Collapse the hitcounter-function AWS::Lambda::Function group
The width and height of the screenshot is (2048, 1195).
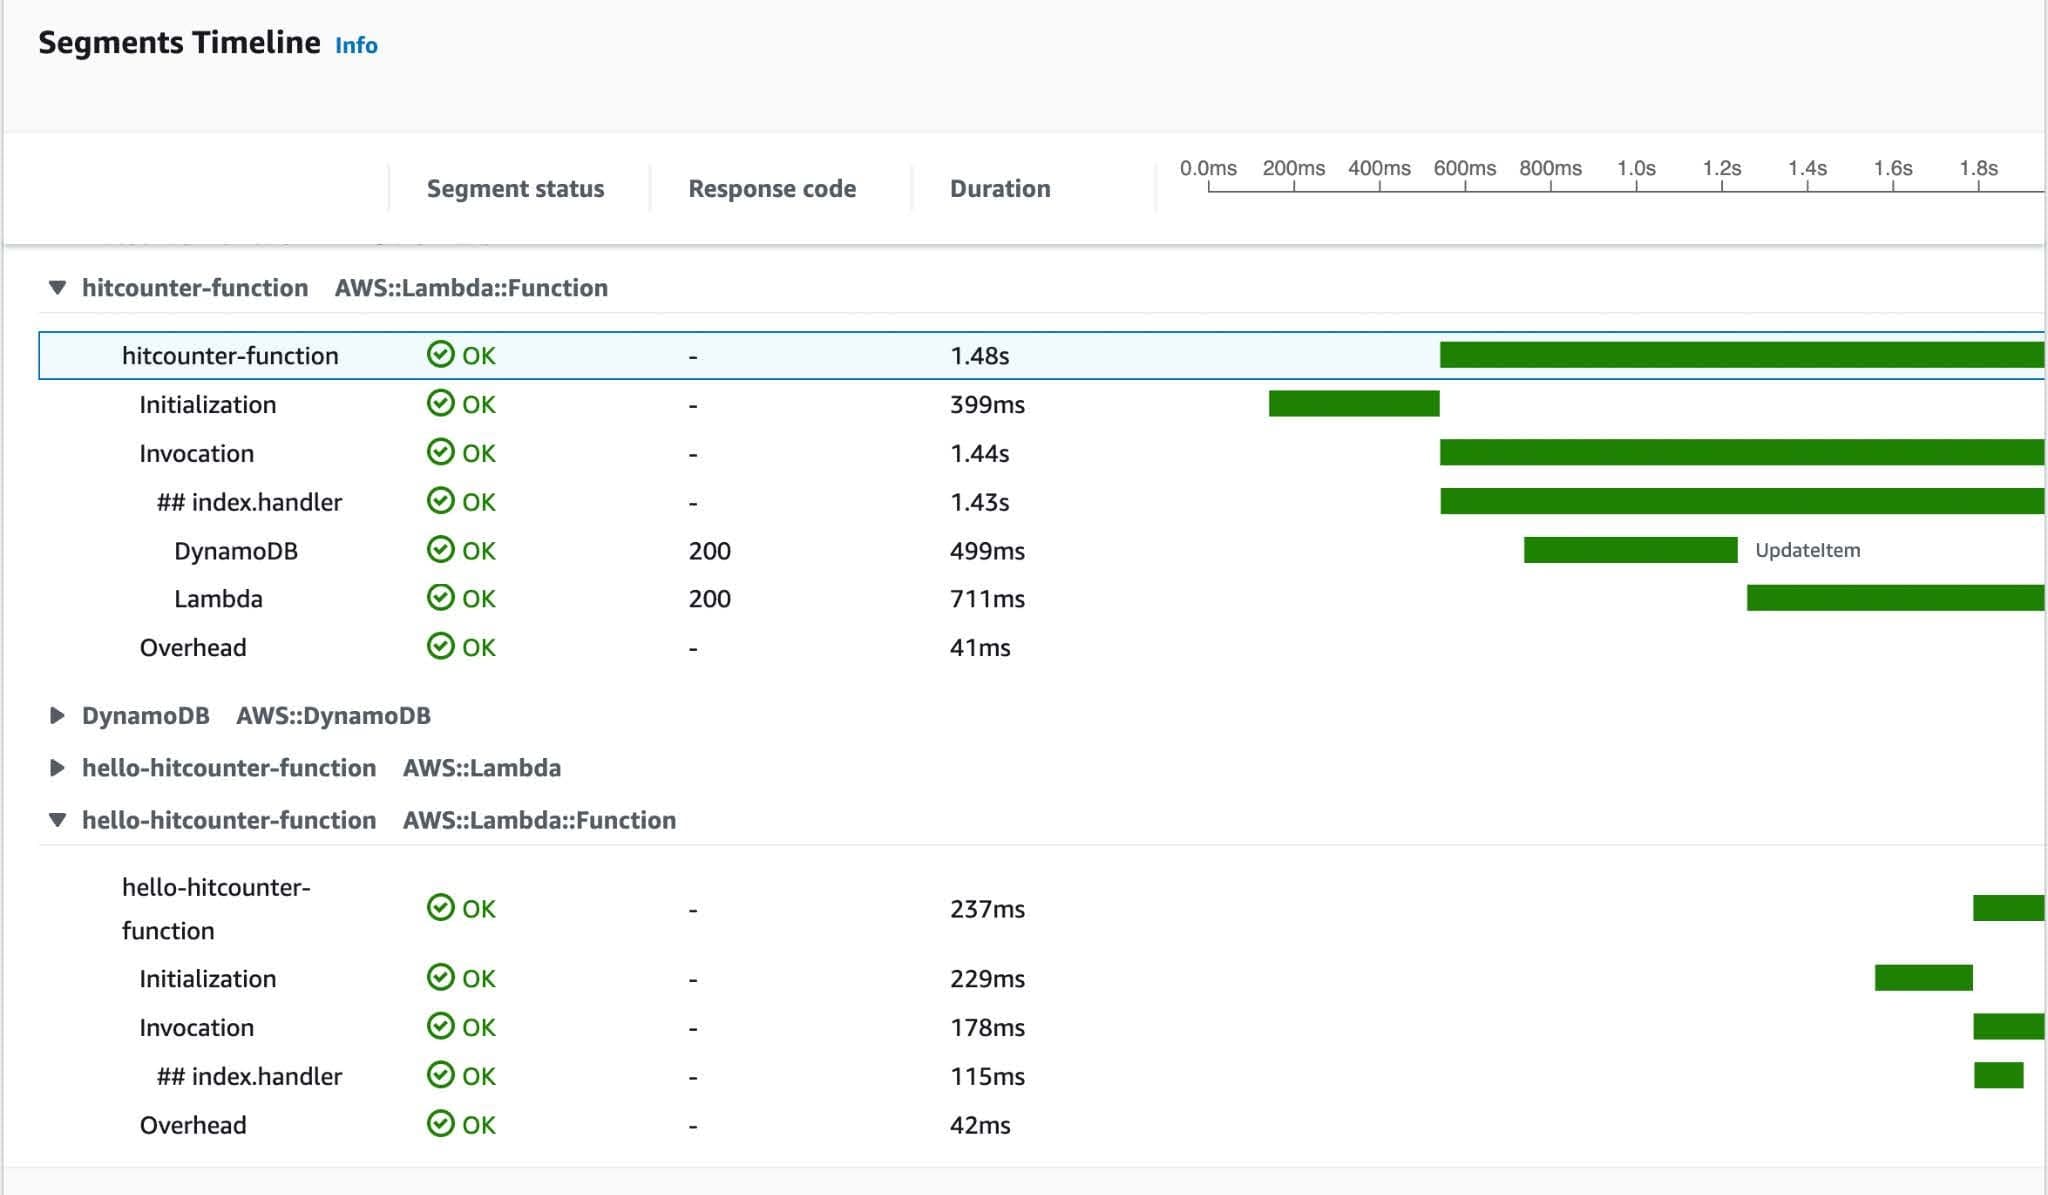point(57,288)
